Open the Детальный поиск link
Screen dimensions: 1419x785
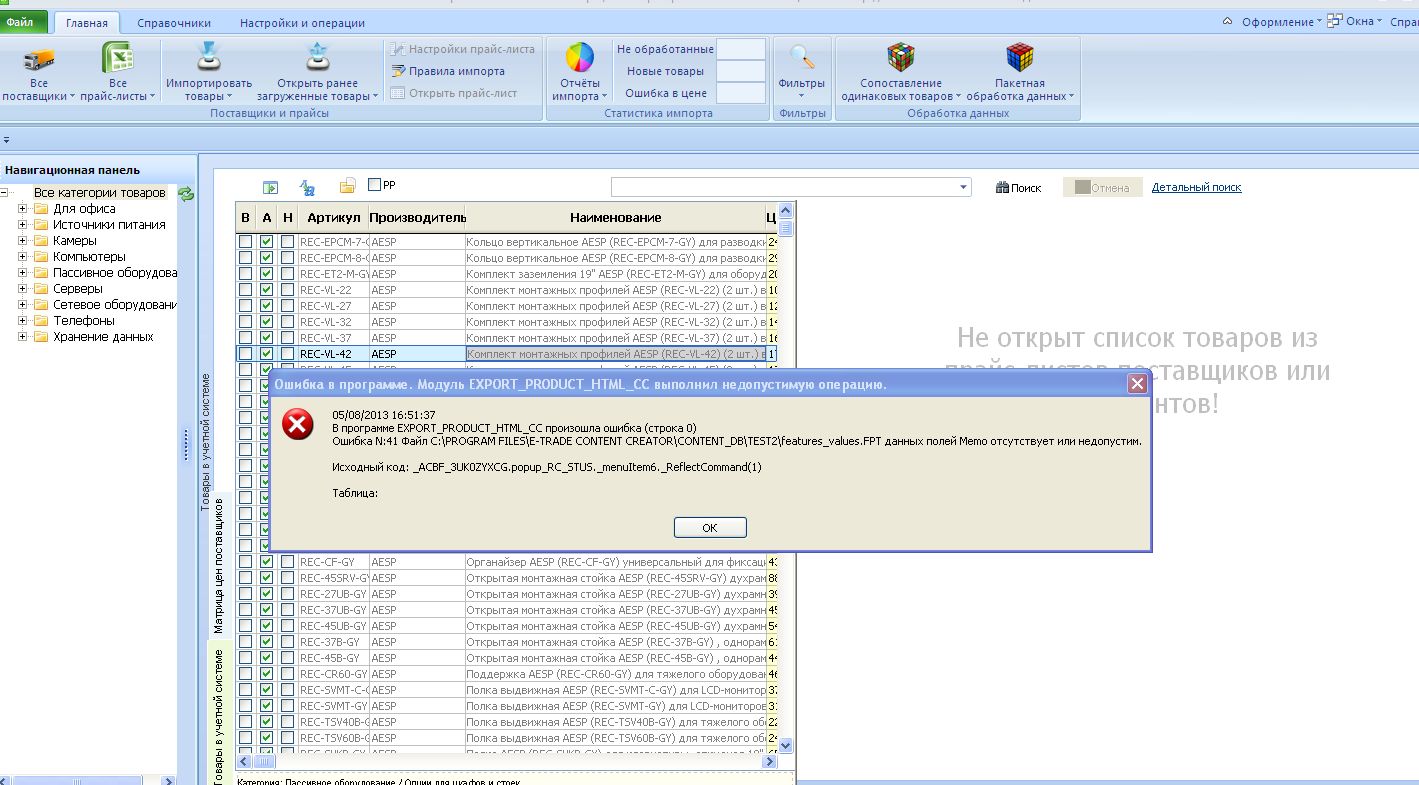click(1196, 187)
